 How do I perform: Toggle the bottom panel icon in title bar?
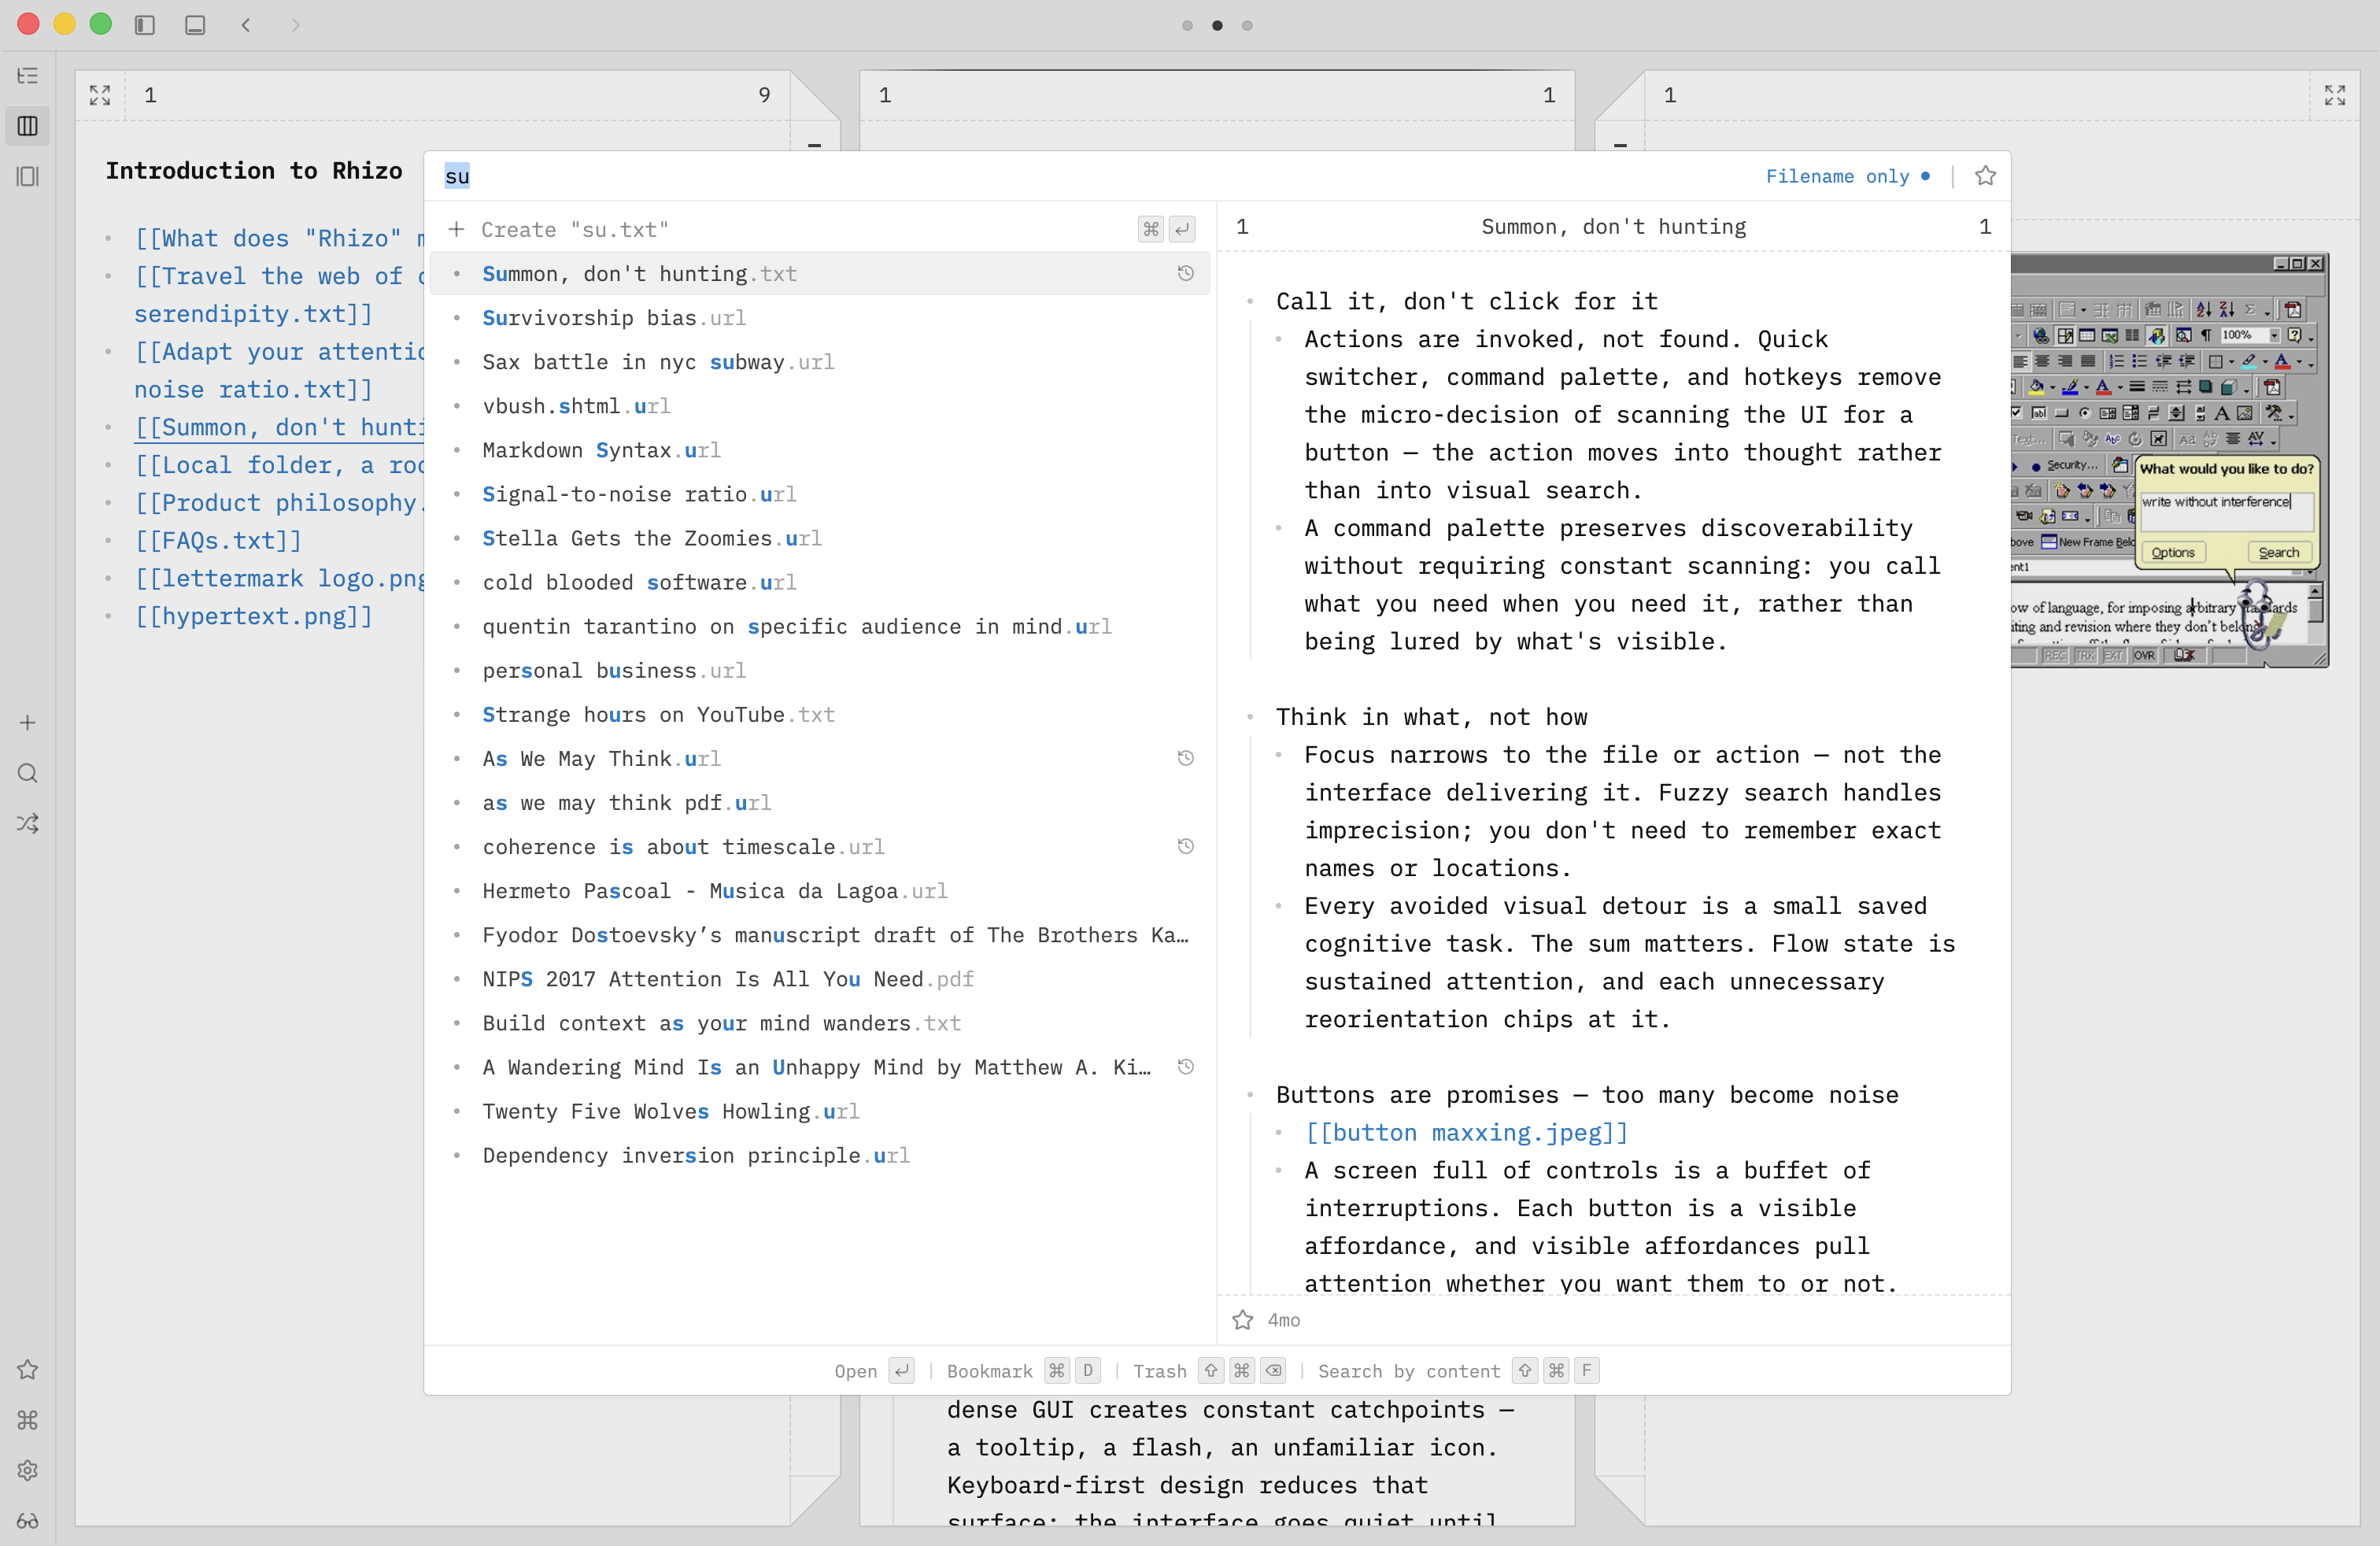click(x=195, y=25)
